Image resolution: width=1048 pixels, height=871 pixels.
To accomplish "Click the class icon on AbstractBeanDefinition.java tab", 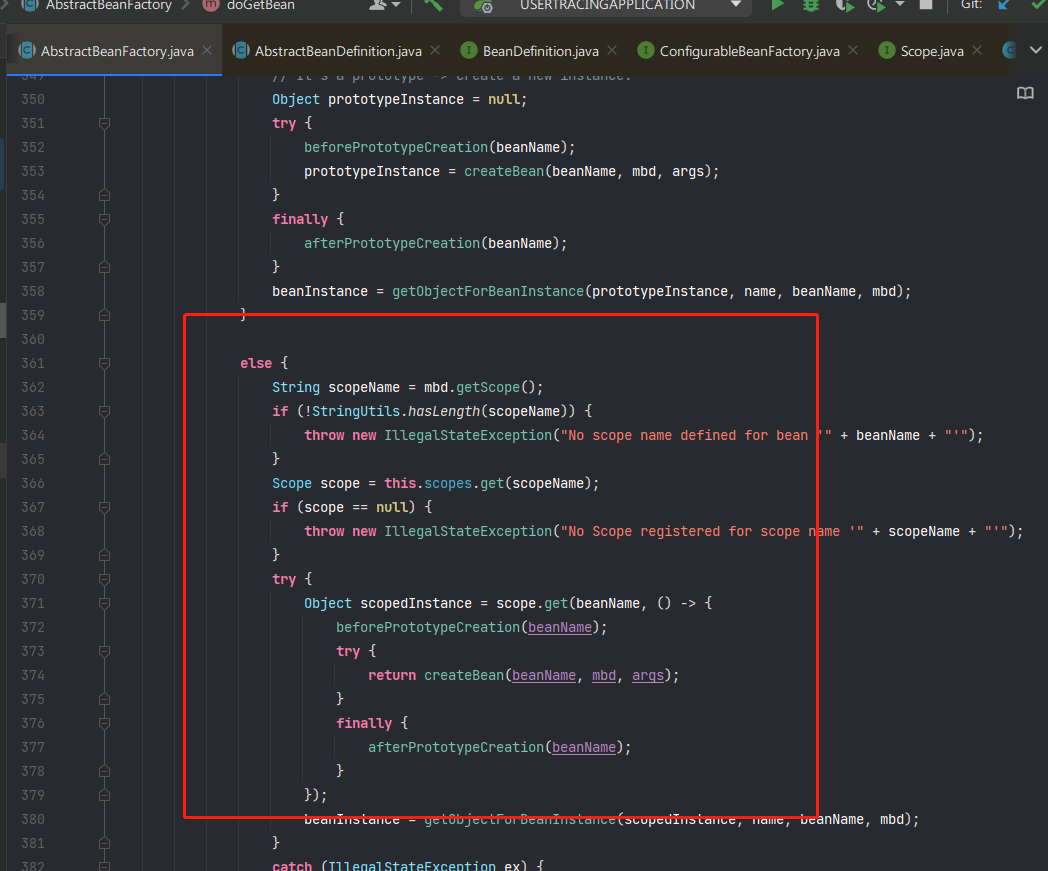I will point(241,51).
